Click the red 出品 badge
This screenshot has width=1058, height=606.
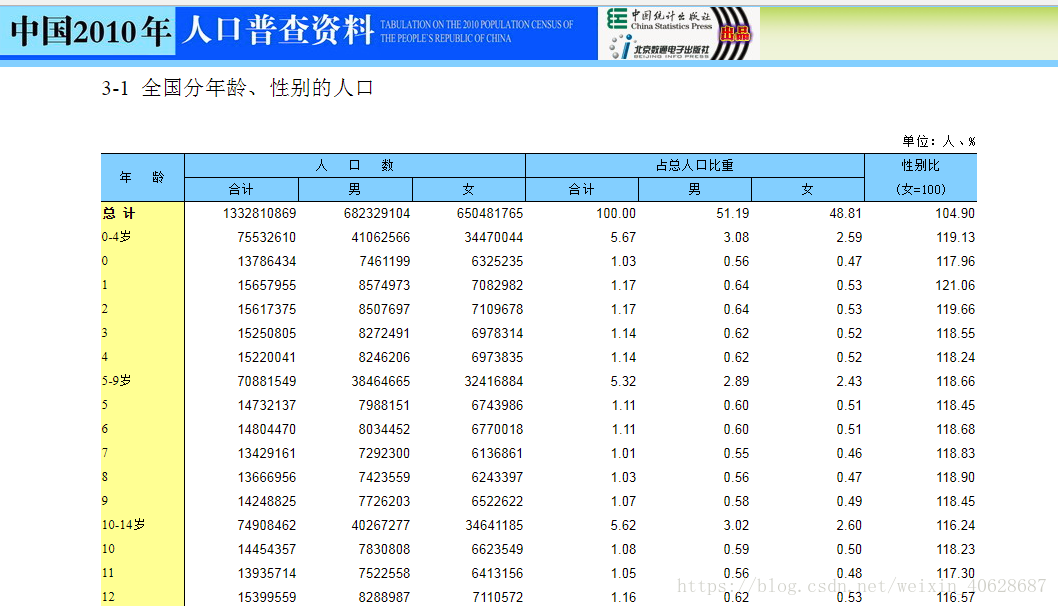(x=735, y=33)
